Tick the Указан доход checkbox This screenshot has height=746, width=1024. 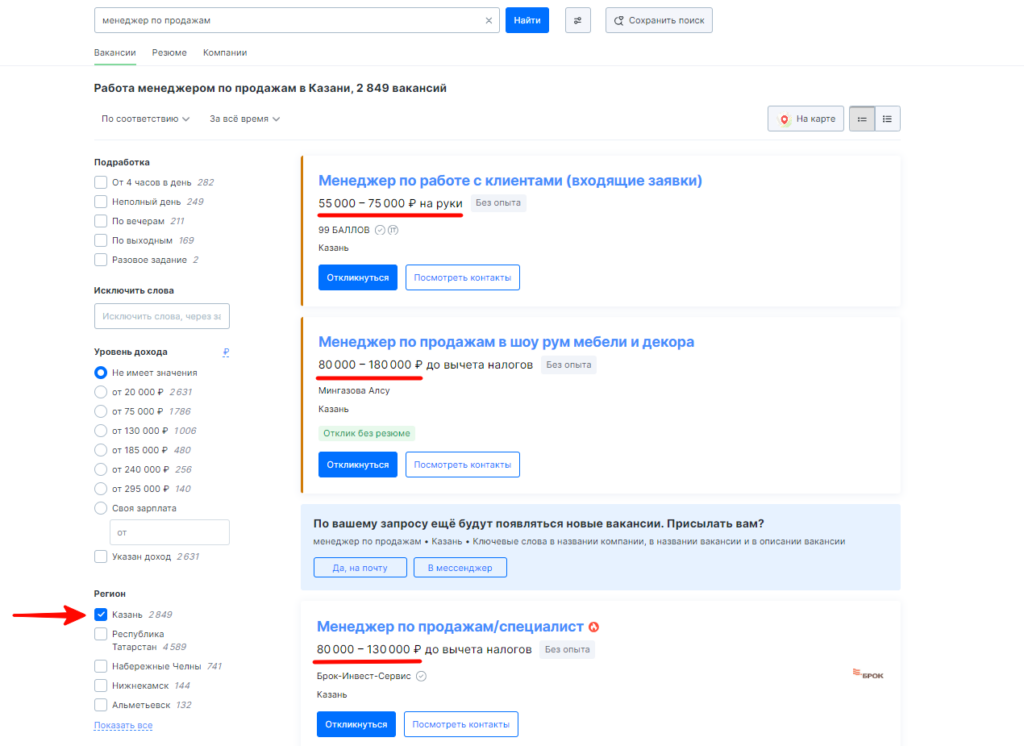click(x=101, y=557)
